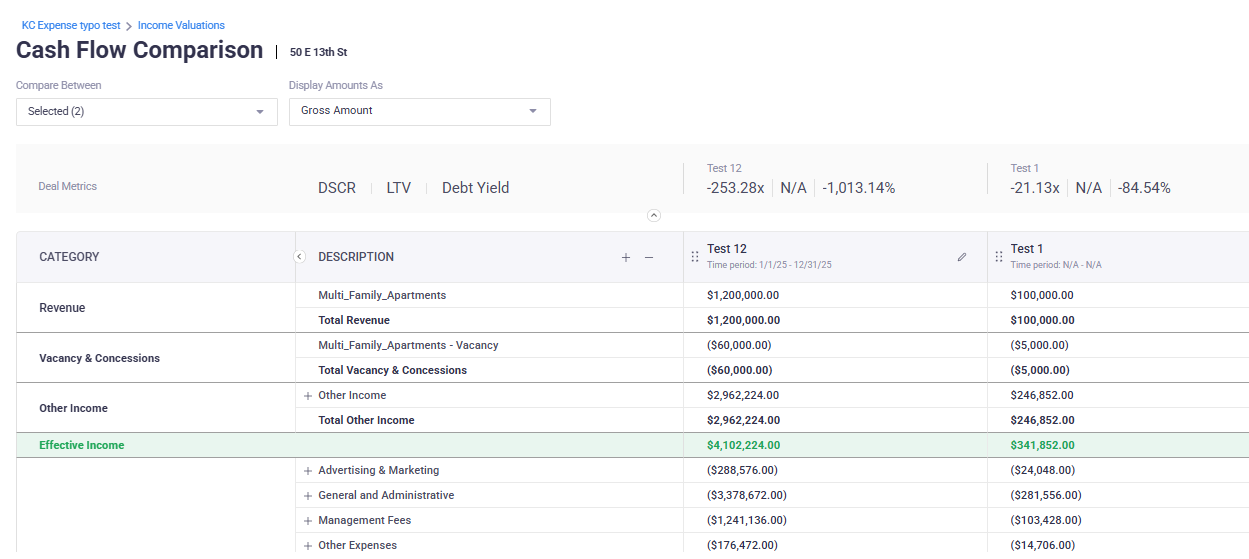Click the 50 E 13th St address
The height and width of the screenshot is (559, 1249).
coord(319,52)
